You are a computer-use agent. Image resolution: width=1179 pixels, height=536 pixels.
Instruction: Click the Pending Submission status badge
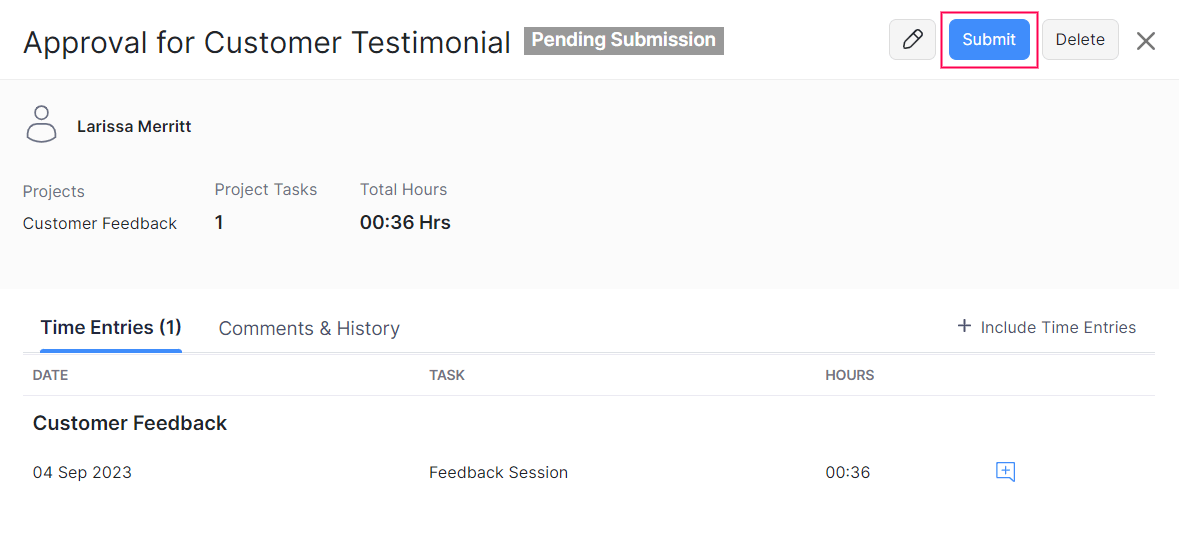623,41
